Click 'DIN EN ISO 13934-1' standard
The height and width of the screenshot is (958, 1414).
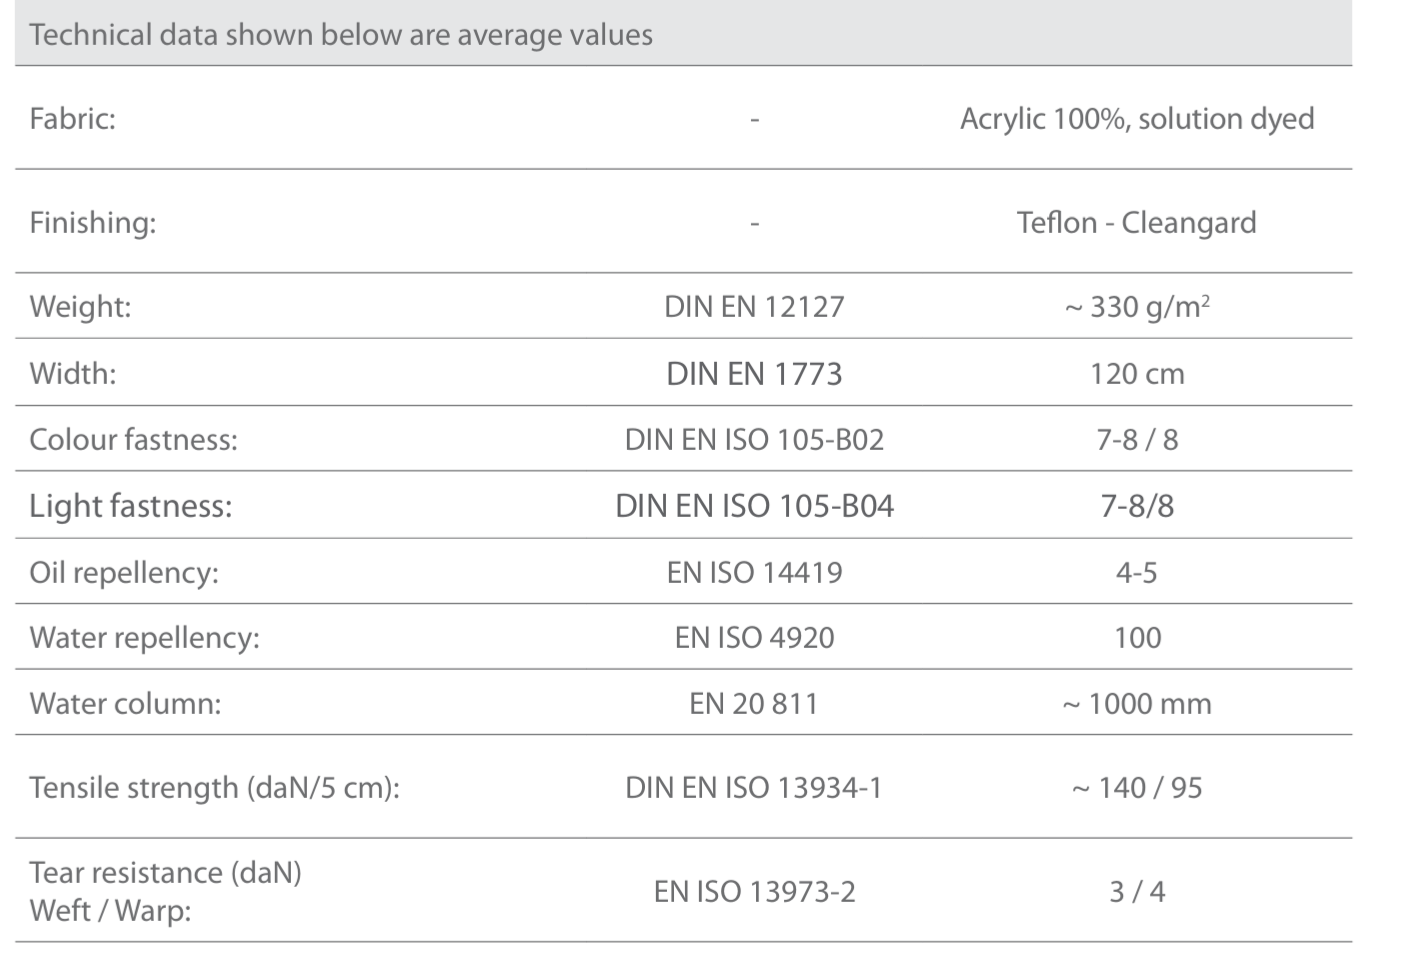(x=754, y=788)
